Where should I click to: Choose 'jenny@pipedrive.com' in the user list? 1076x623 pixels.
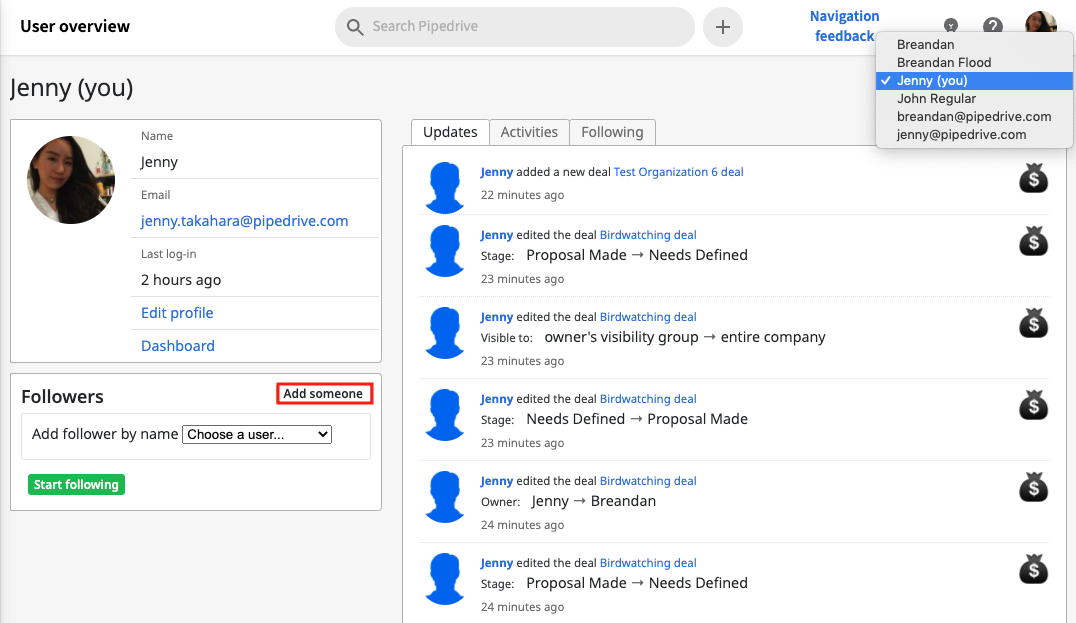(961, 134)
